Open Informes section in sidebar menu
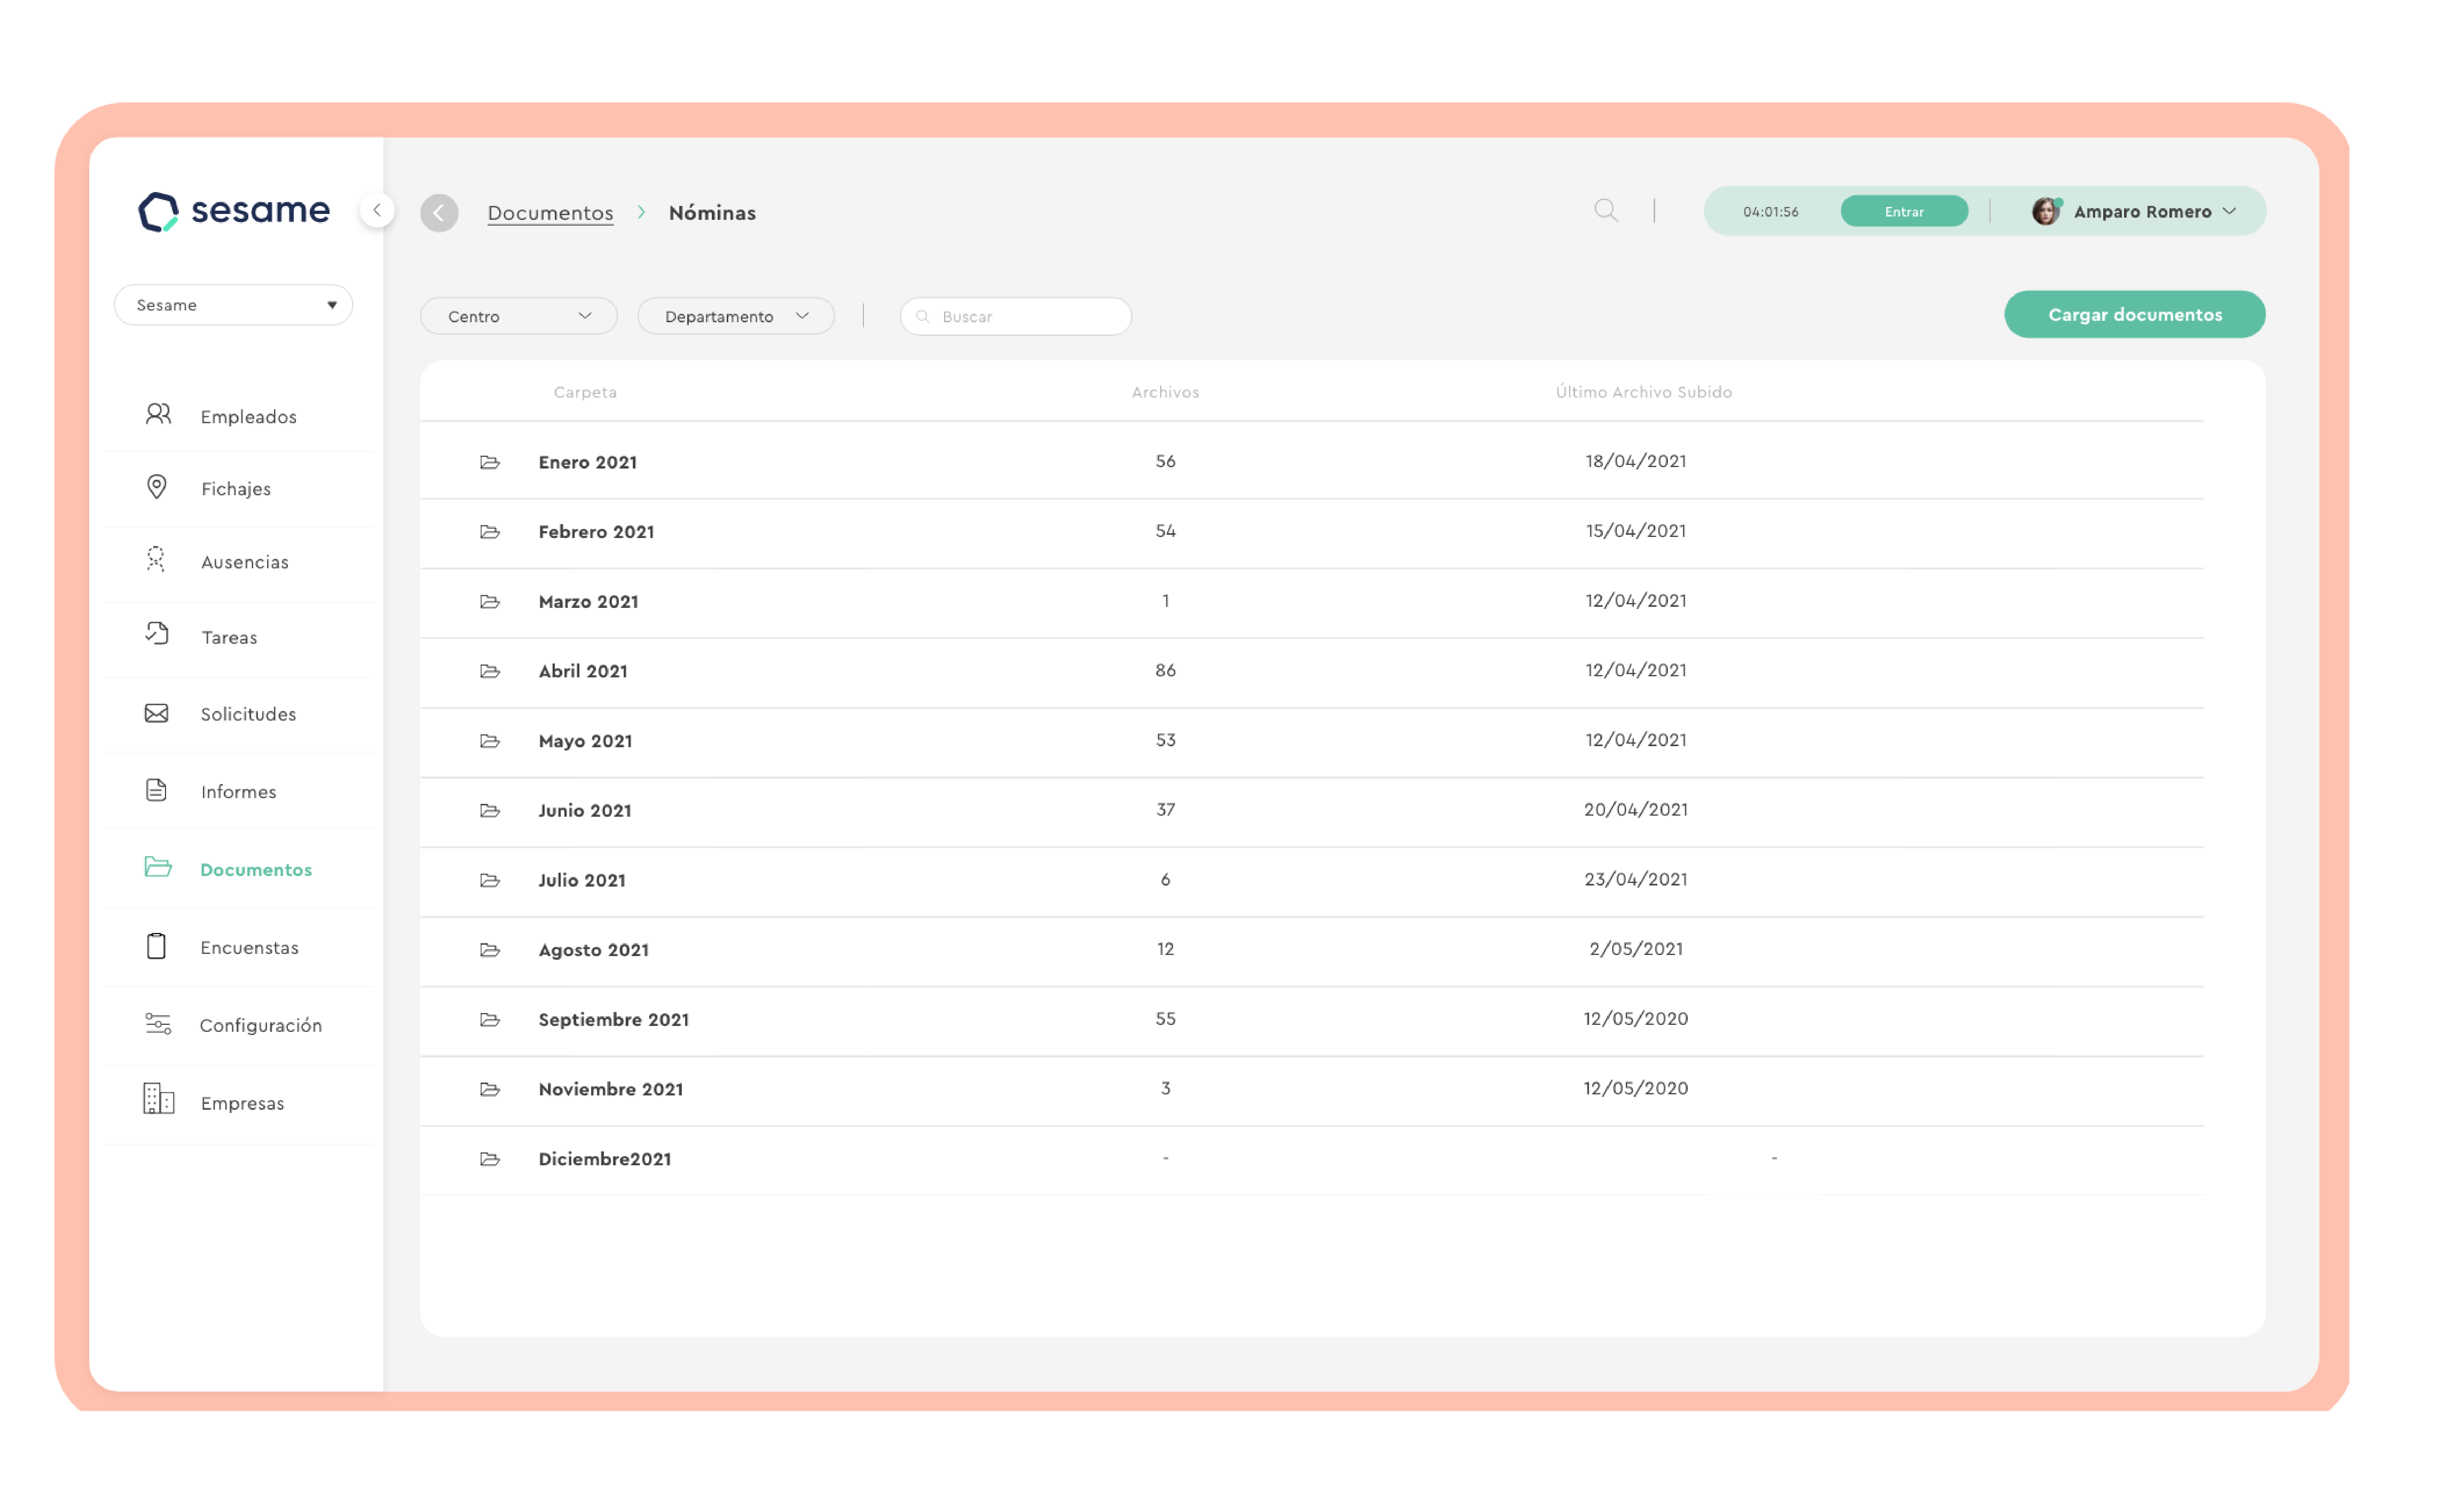 pyautogui.click(x=238, y=791)
